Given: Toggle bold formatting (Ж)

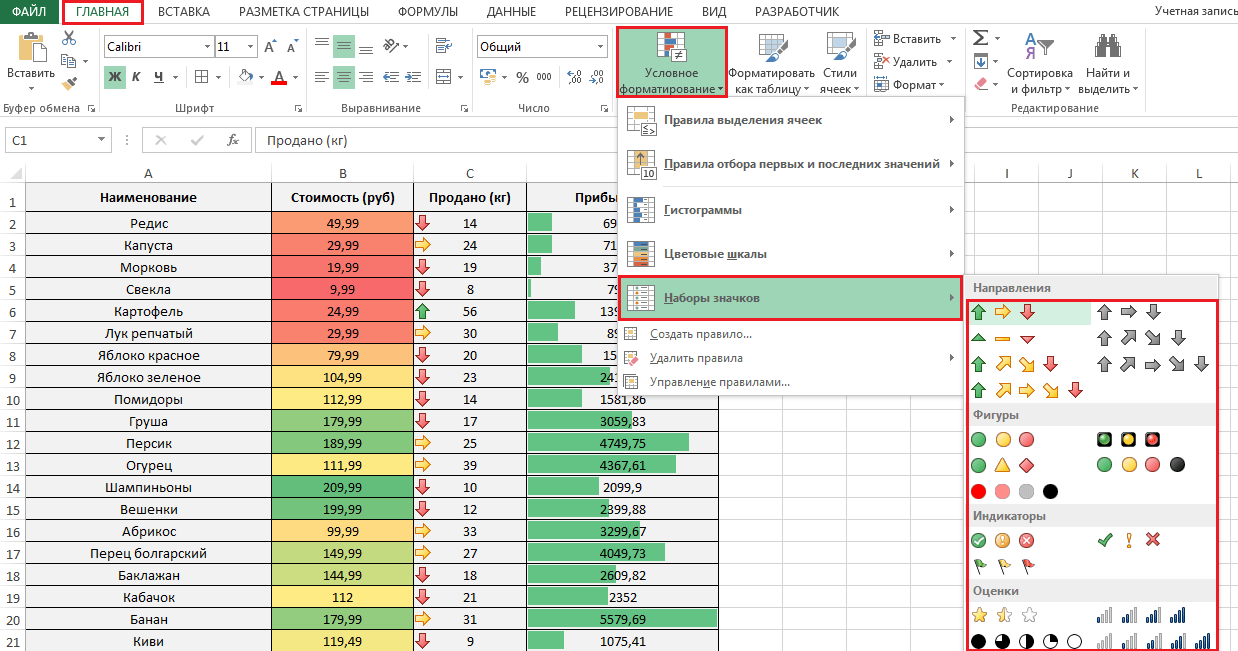Looking at the screenshot, I should (115, 77).
